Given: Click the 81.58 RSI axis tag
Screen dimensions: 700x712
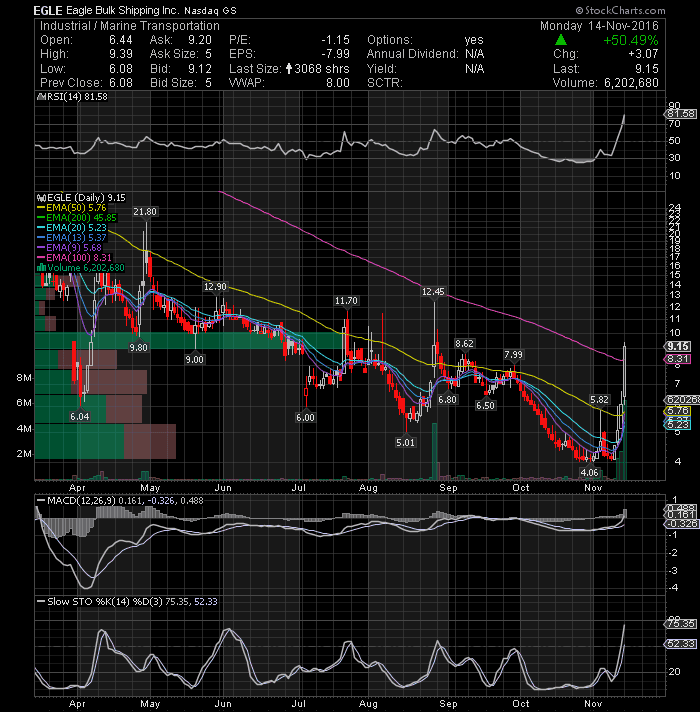Looking at the screenshot, I should (x=680, y=114).
